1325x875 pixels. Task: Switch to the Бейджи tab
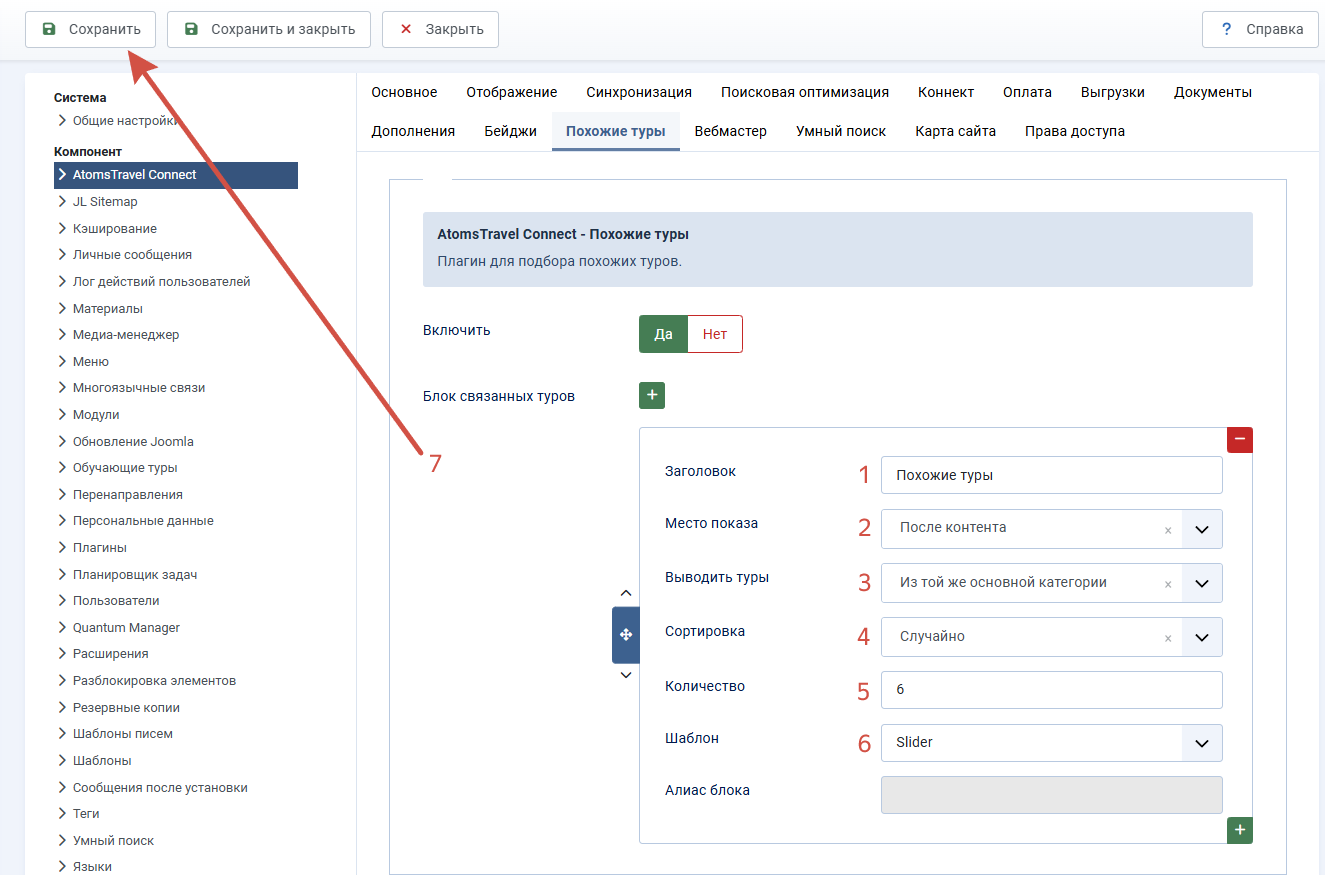tap(511, 131)
